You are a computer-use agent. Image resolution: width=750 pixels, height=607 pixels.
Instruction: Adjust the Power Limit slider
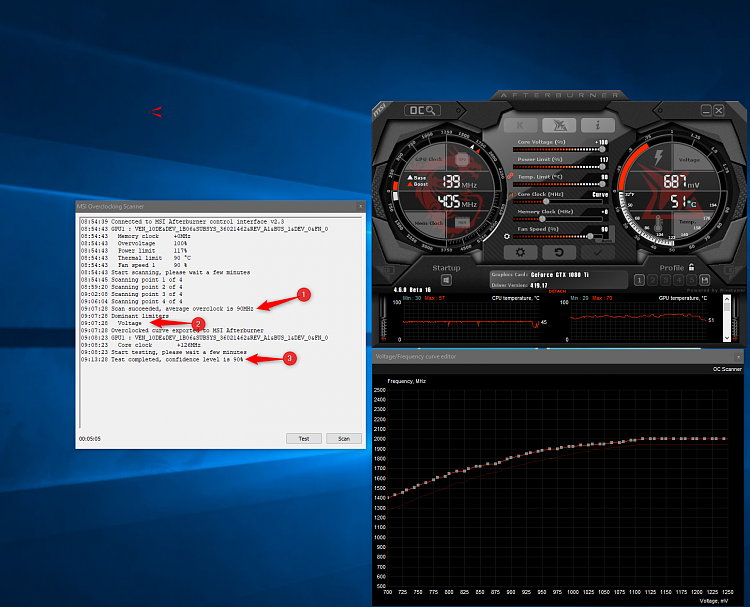pos(558,167)
